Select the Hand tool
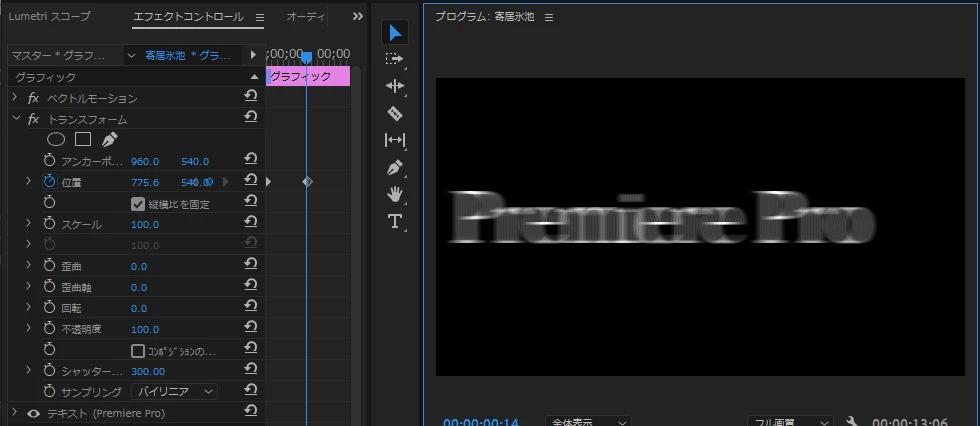This screenshot has height=426, width=980. click(x=395, y=195)
